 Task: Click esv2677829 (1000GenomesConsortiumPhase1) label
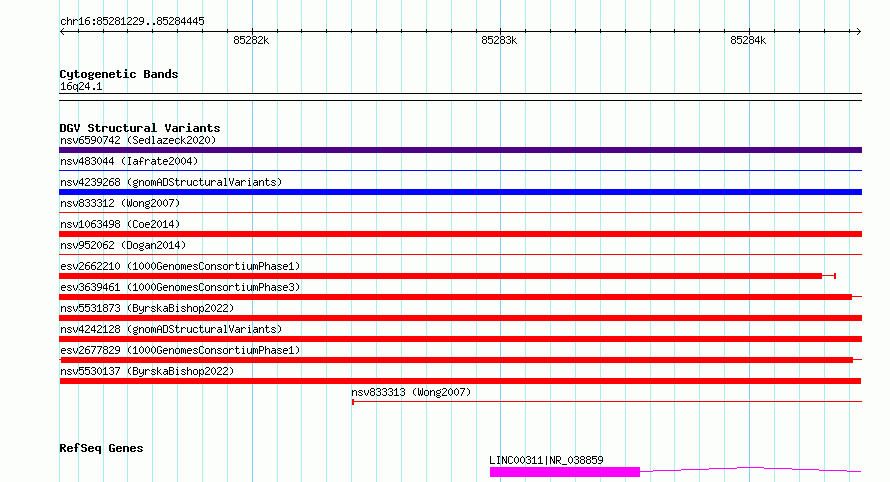pyautogui.click(x=180, y=350)
